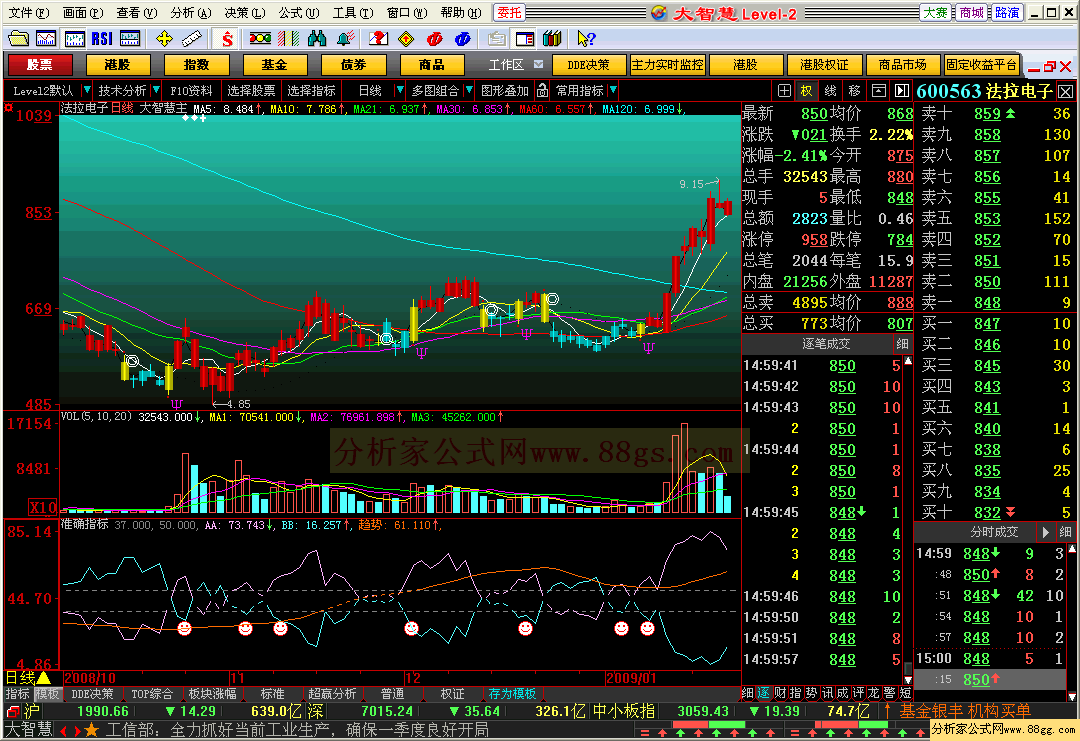Click the chart with question mark icon

pos(378,39)
